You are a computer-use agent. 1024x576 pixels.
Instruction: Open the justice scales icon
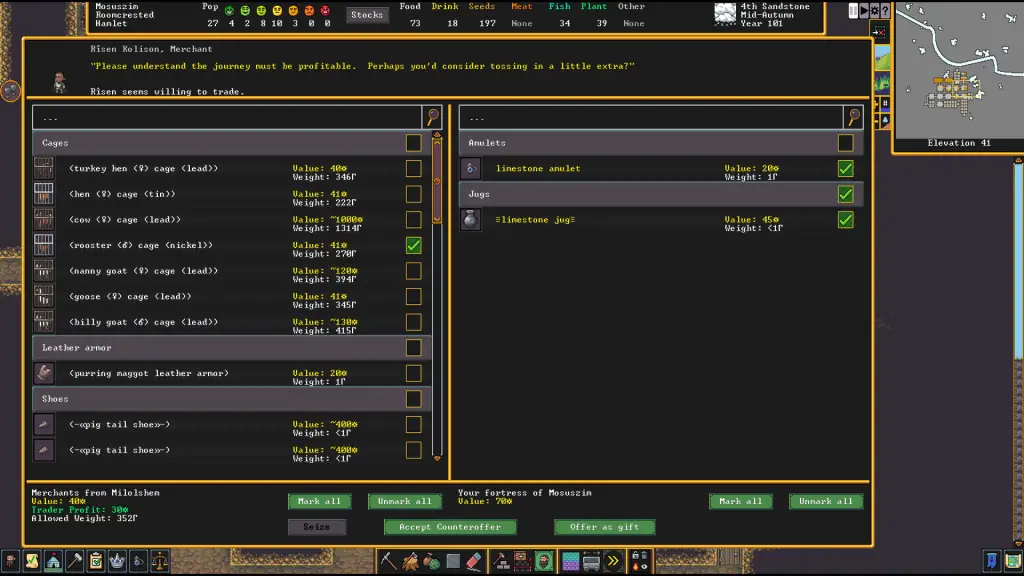click(x=159, y=561)
